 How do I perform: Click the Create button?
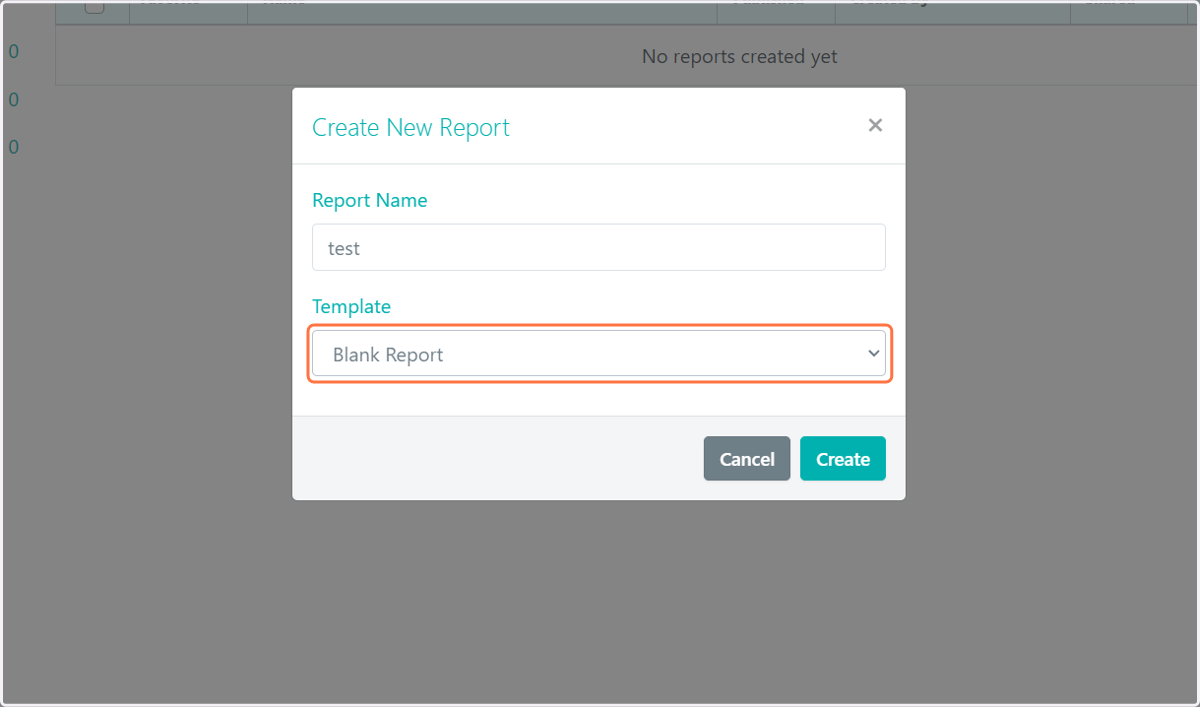(x=842, y=459)
